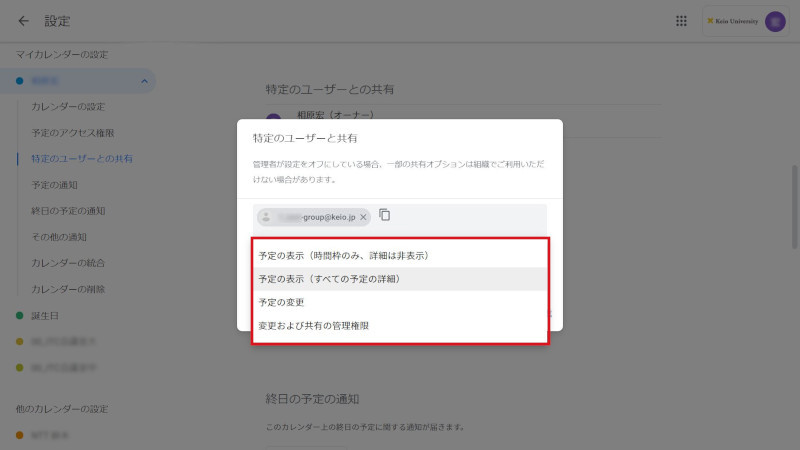Remove the group@keio.jp chip with X
The image size is (800, 450).
[363, 216]
